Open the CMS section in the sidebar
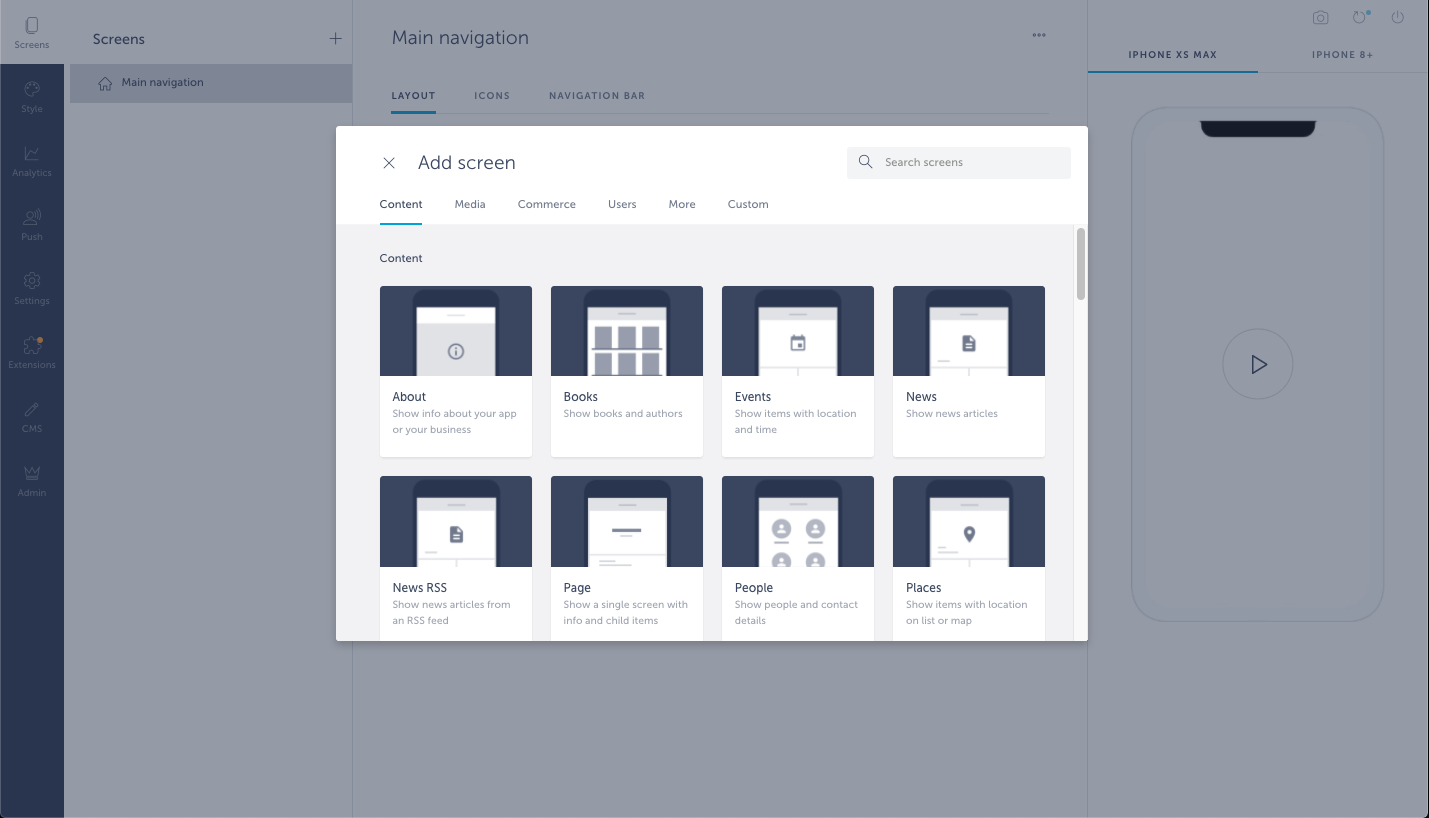This screenshot has height=818, width=1429. [x=31, y=417]
